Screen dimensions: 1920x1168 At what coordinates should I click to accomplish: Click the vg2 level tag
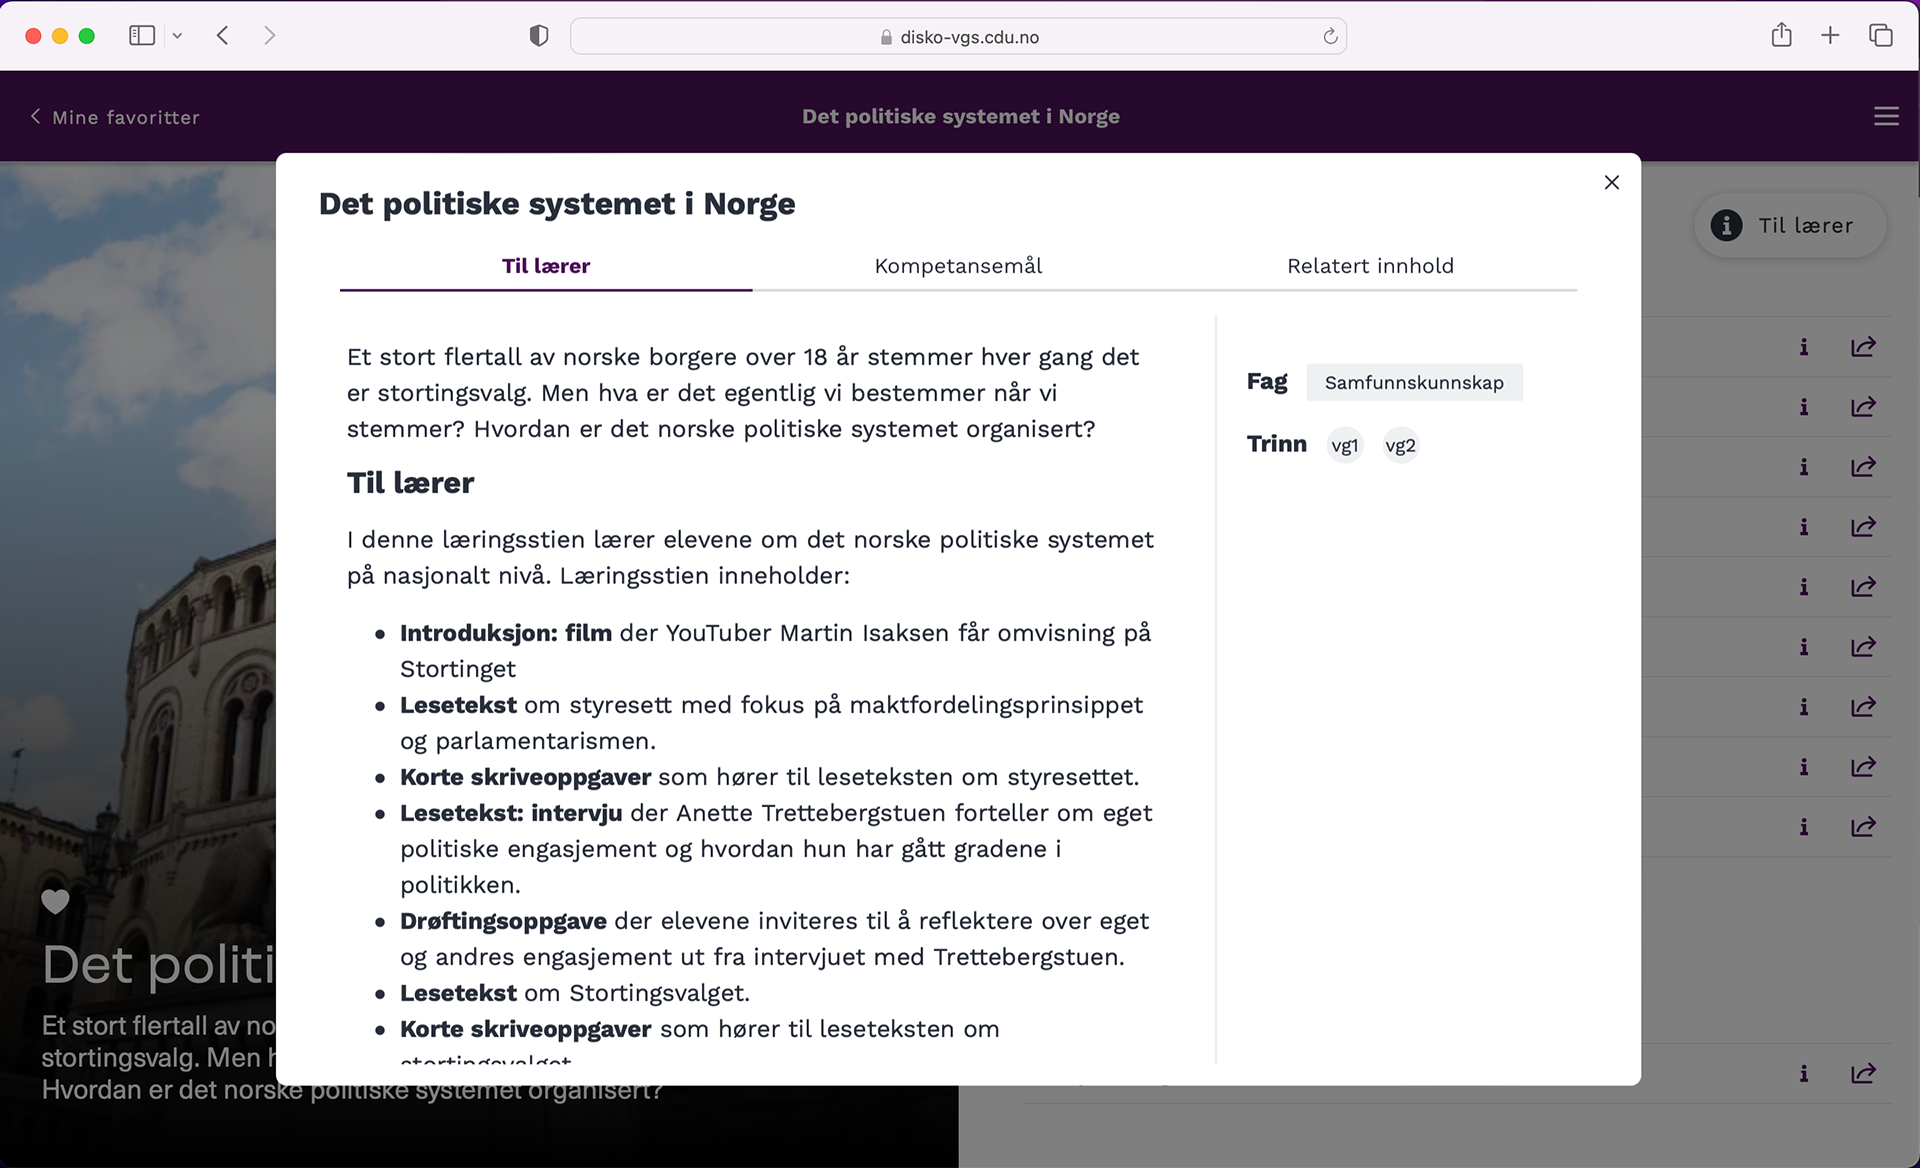1400,446
